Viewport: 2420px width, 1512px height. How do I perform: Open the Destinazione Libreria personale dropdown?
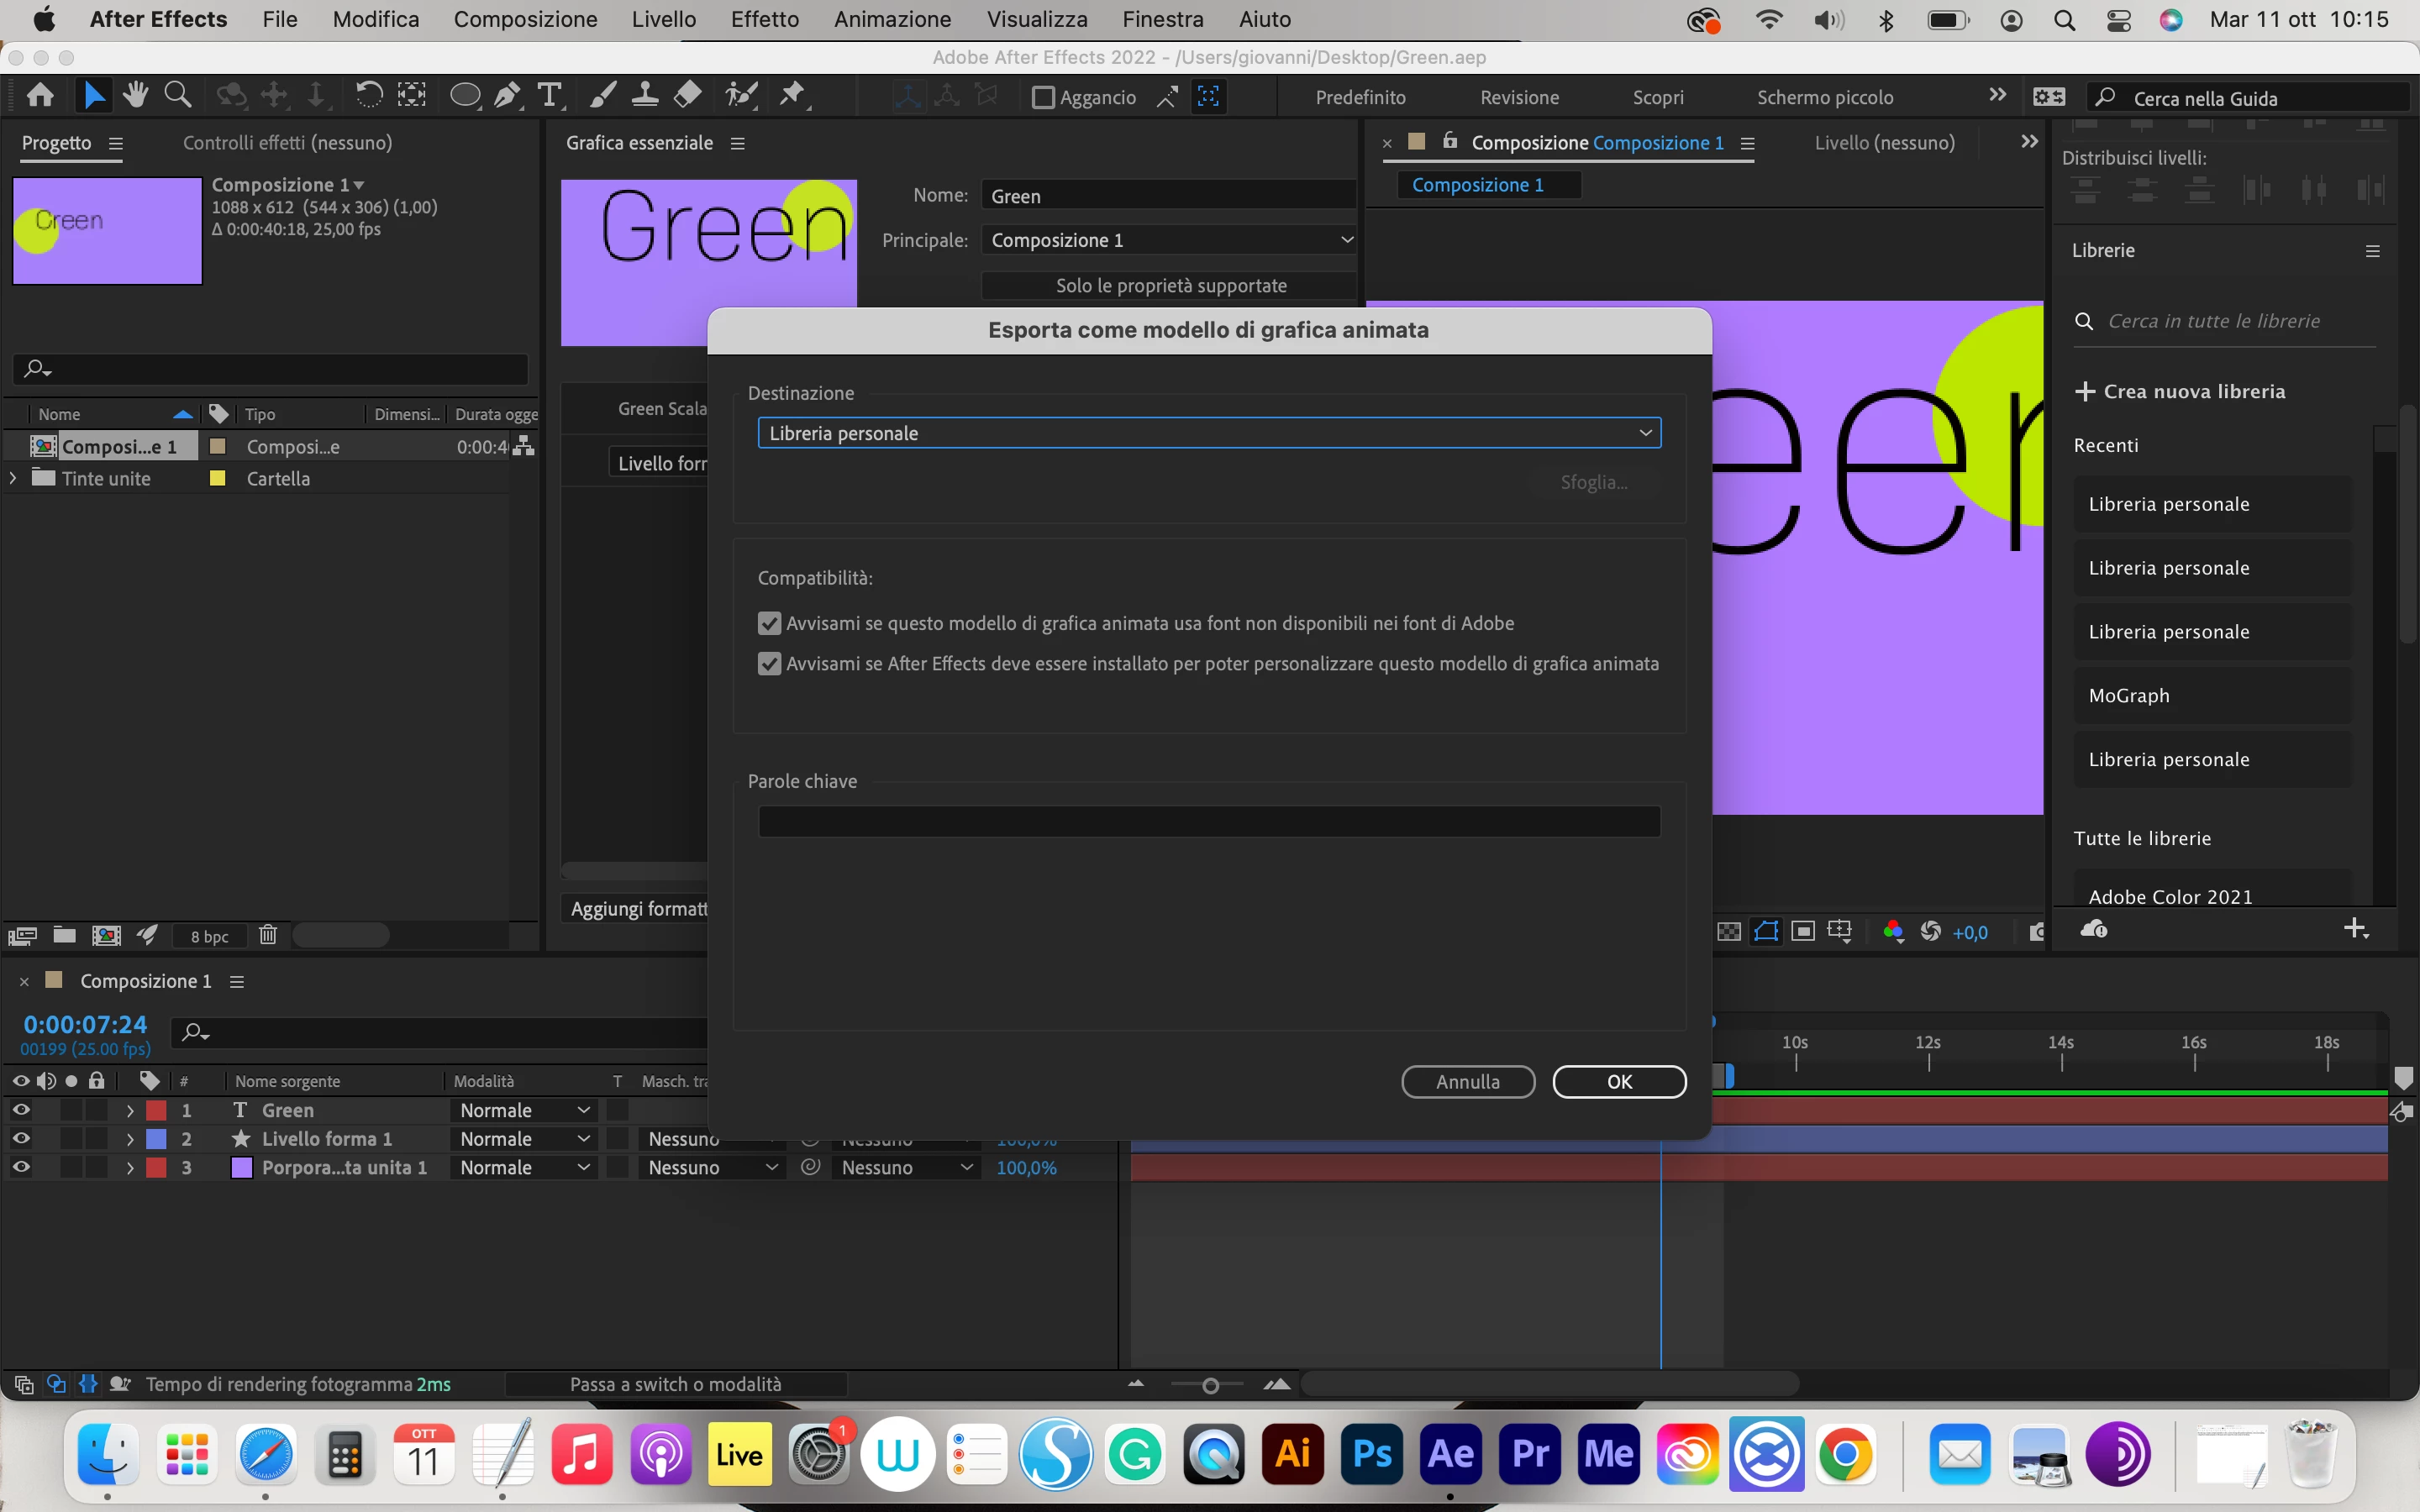(x=1209, y=433)
